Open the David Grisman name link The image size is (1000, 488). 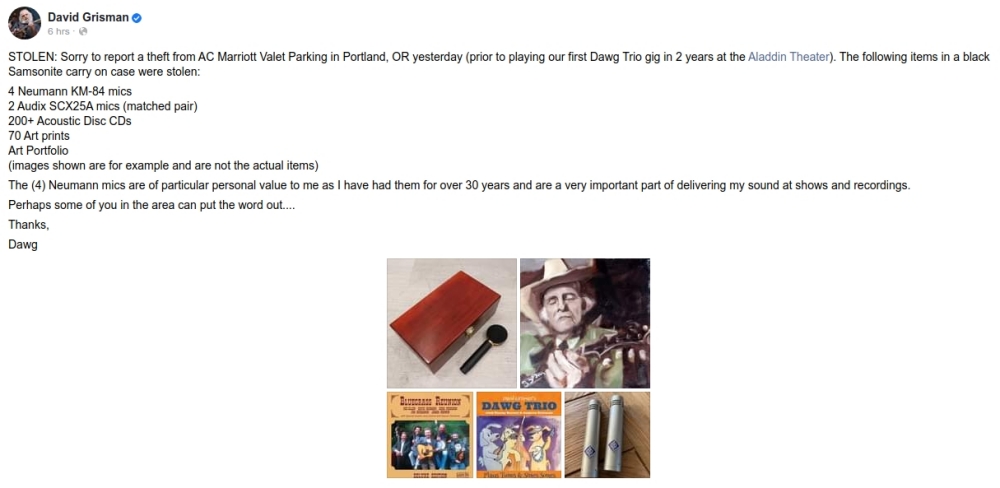tap(88, 17)
